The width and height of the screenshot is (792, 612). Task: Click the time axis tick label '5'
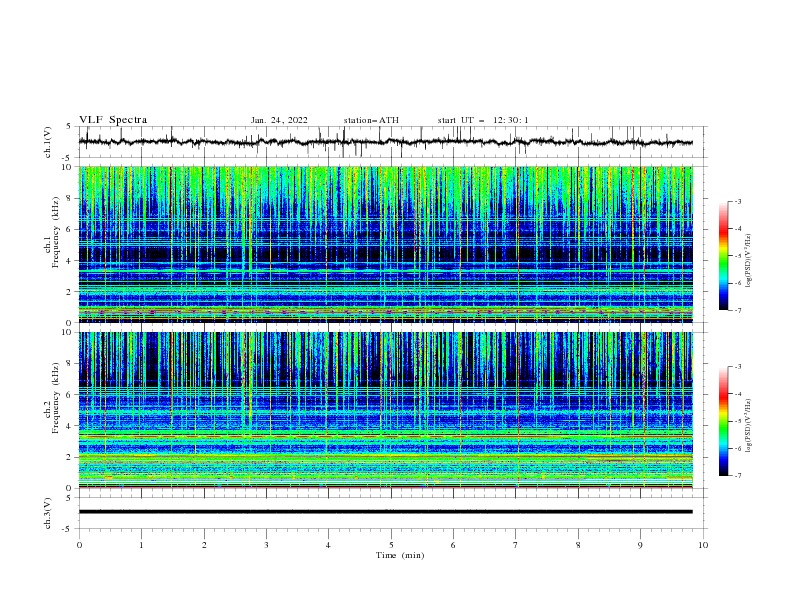click(x=391, y=545)
